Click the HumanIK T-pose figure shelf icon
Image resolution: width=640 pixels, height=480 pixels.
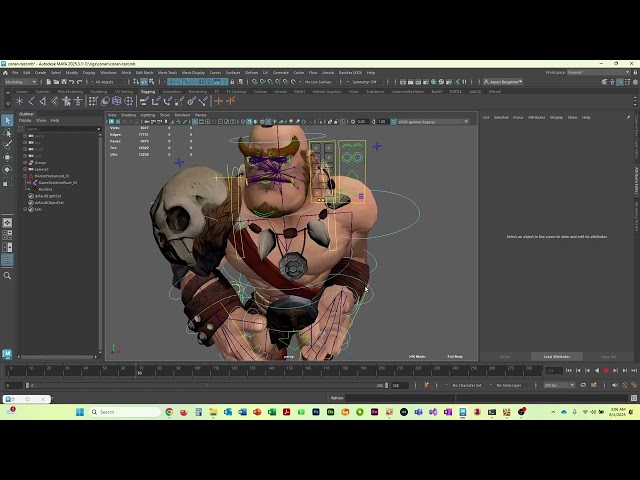[78, 101]
